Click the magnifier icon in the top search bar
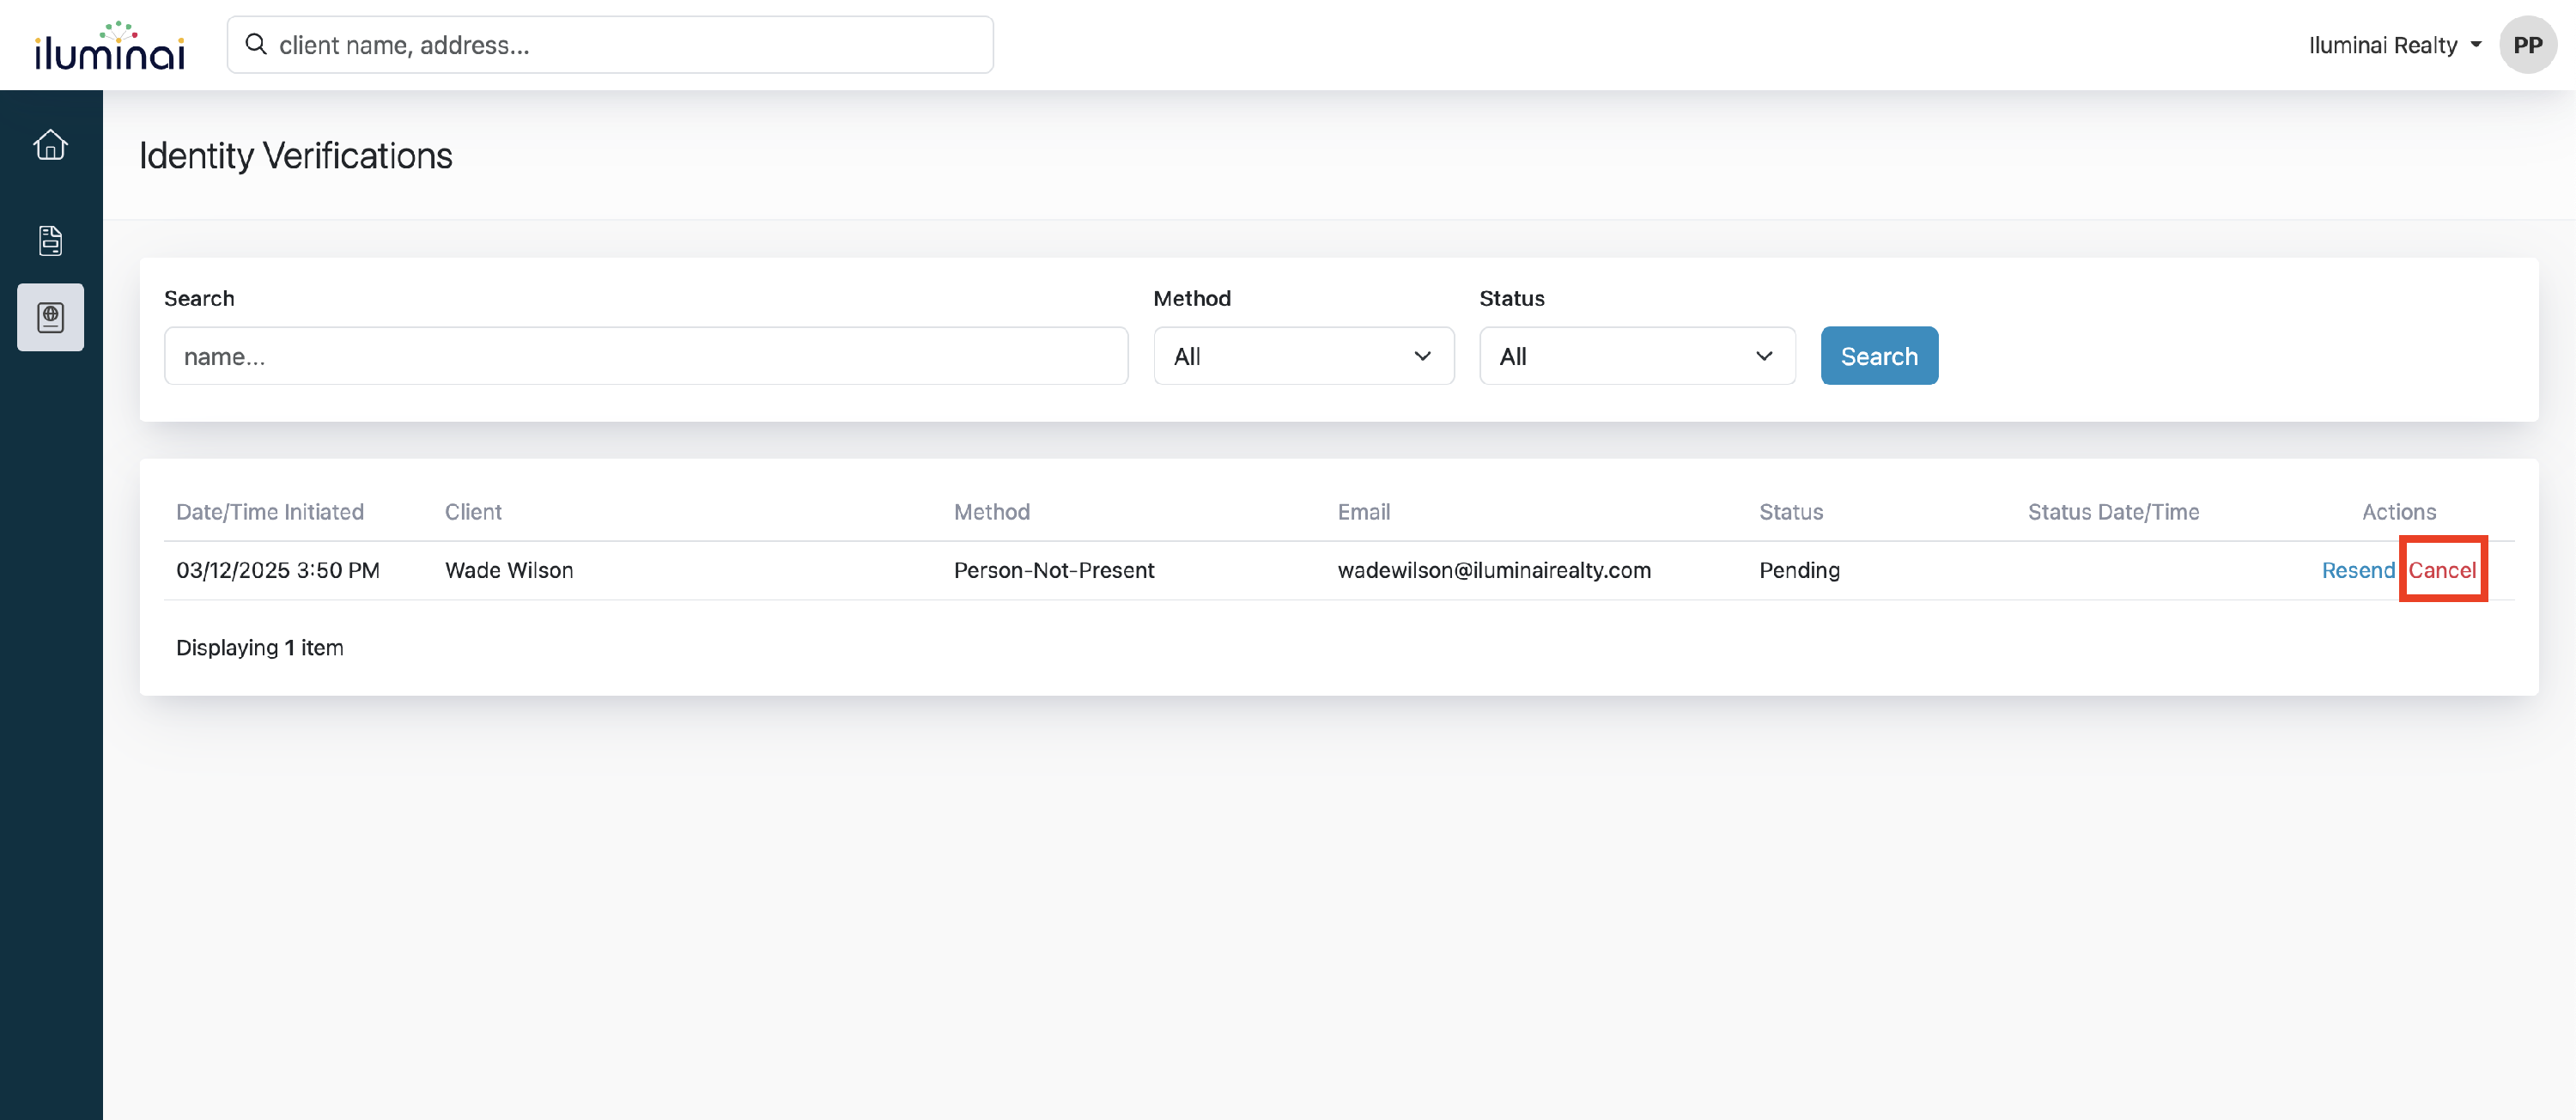The height and width of the screenshot is (1120, 2576). pyautogui.click(x=256, y=44)
